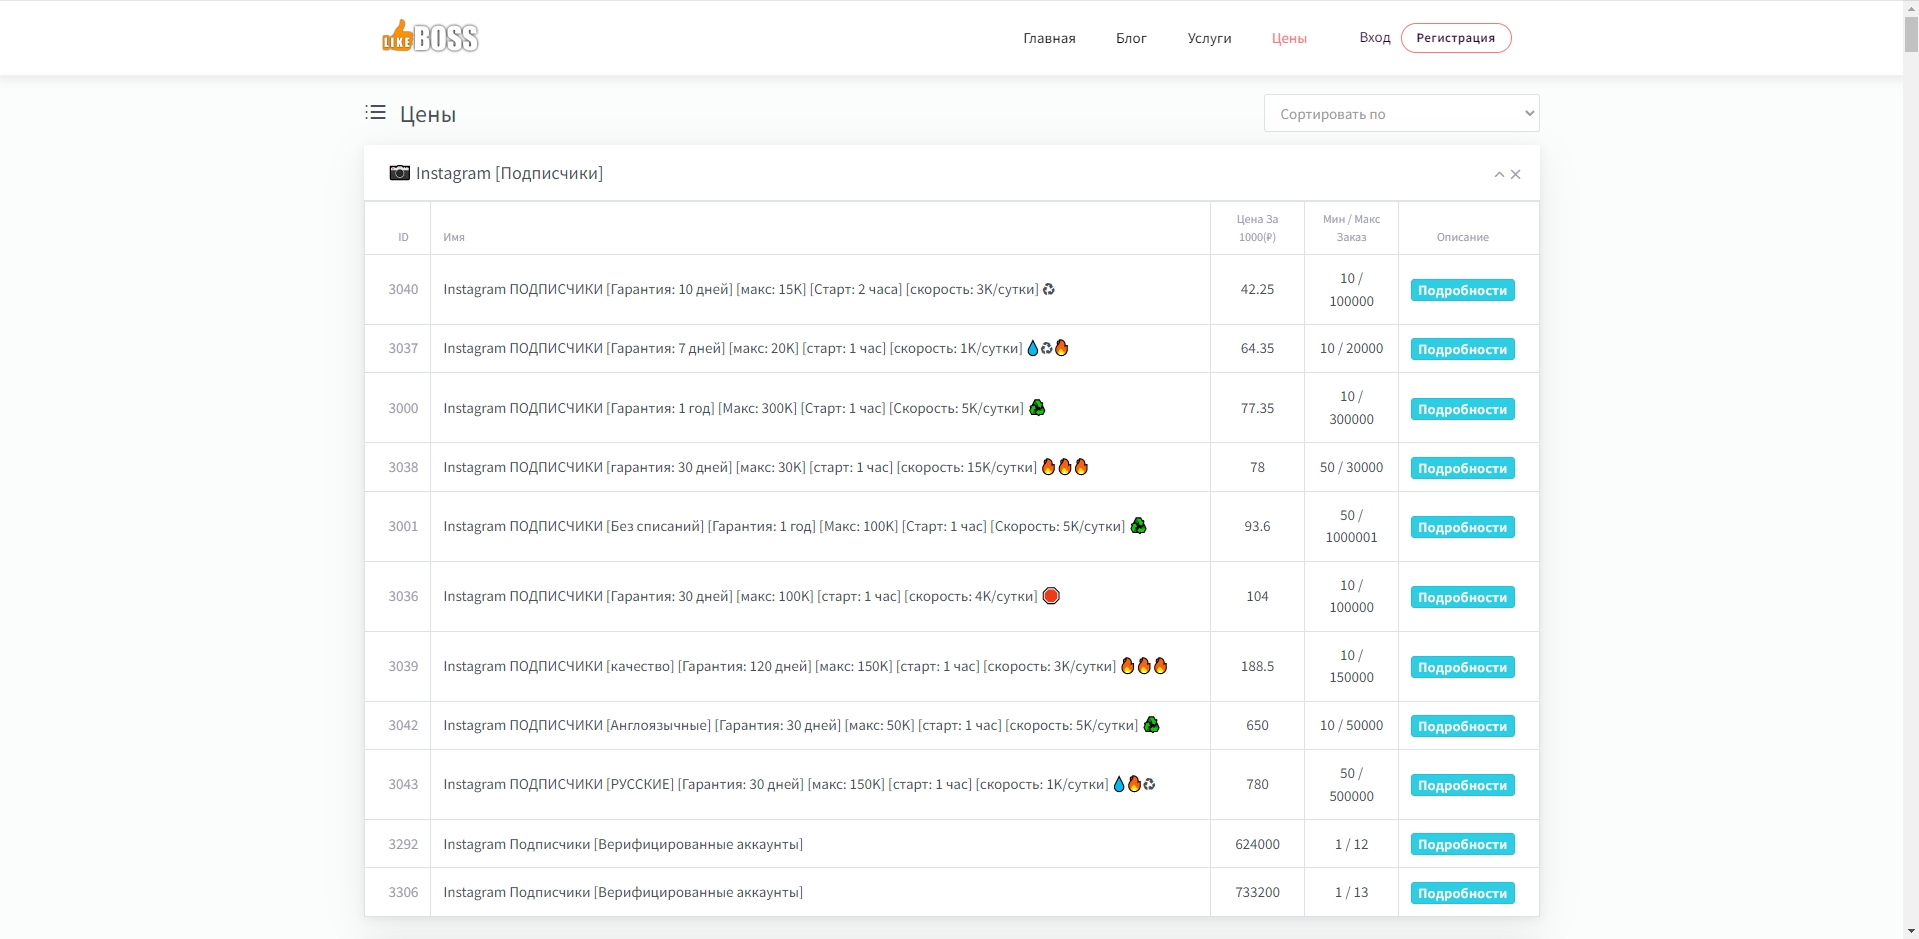This screenshot has width=1919, height=939.
Task: Click the camera icon next to Instagram [Подписчики]
Action: click(399, 173)
